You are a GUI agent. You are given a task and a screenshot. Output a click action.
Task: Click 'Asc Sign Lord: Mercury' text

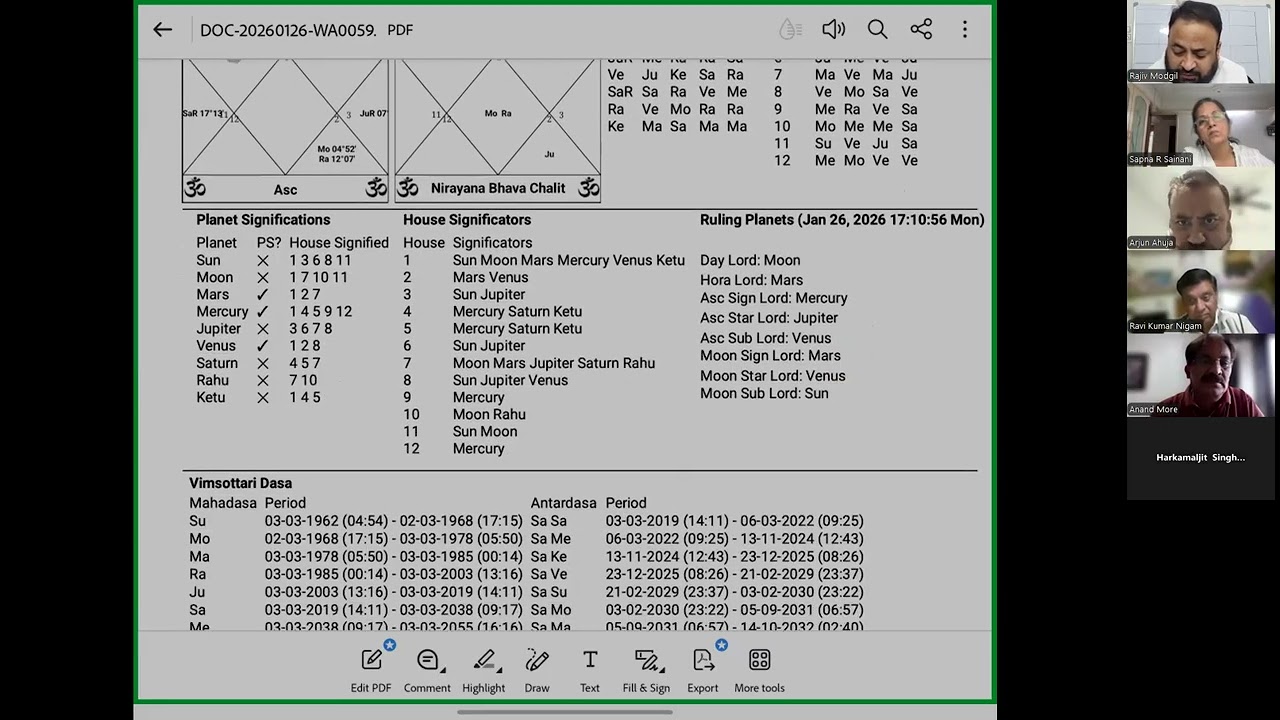(x=774, y=298)
